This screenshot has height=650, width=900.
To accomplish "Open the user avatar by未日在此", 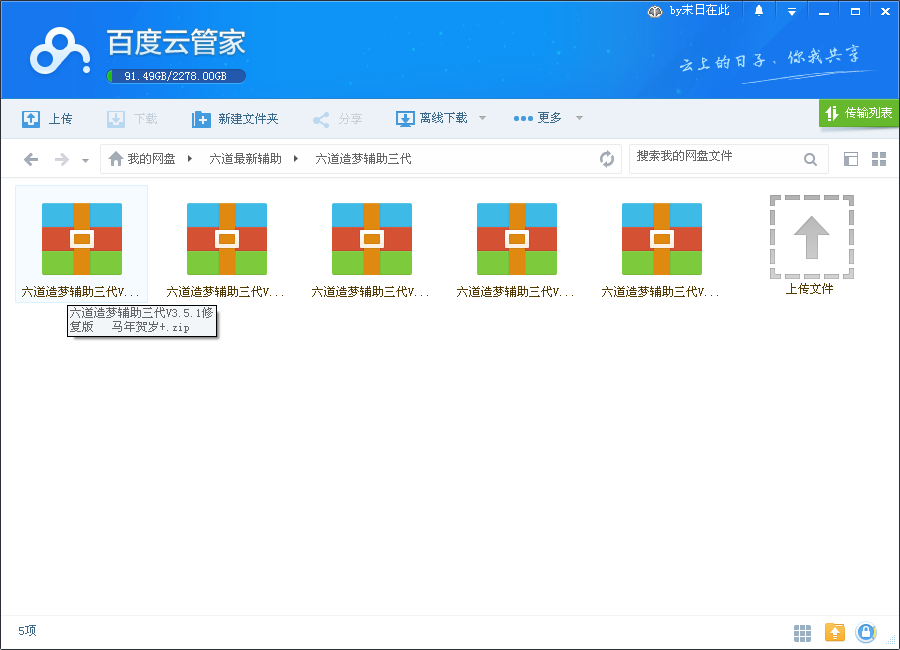I will pos(655,11).
